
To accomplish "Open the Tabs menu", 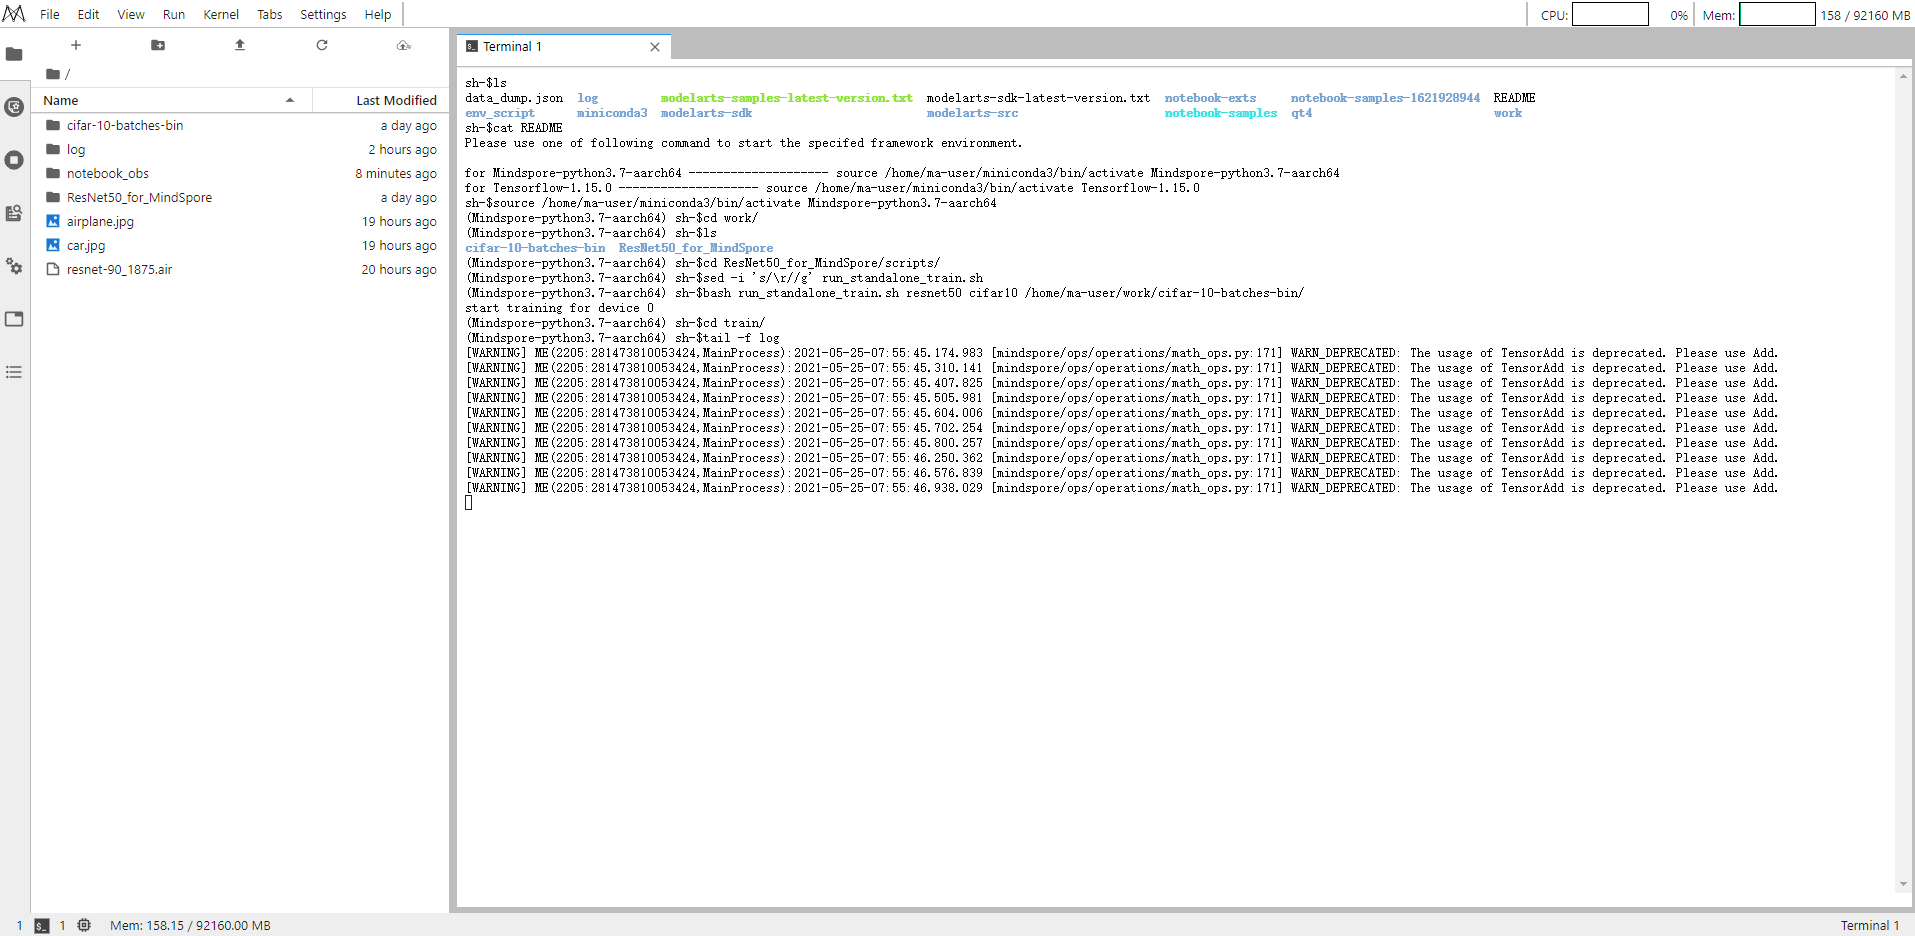I will 270,14.
